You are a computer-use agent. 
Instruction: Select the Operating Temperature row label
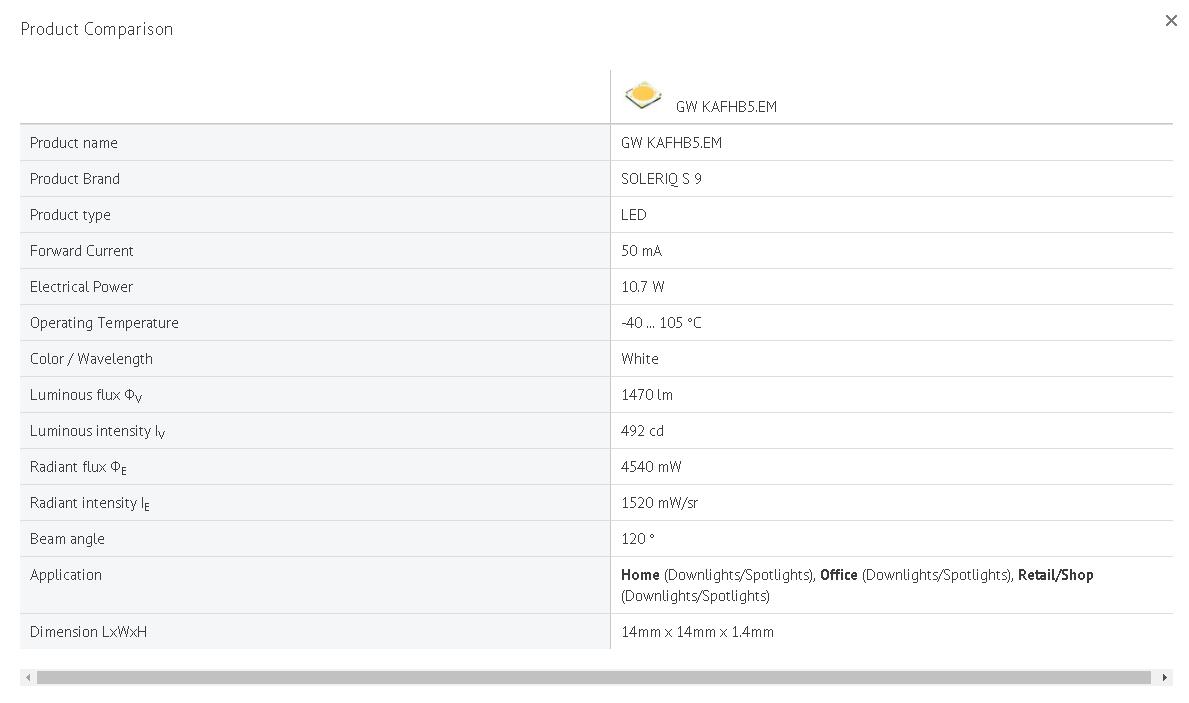click(x=104, y=323)
